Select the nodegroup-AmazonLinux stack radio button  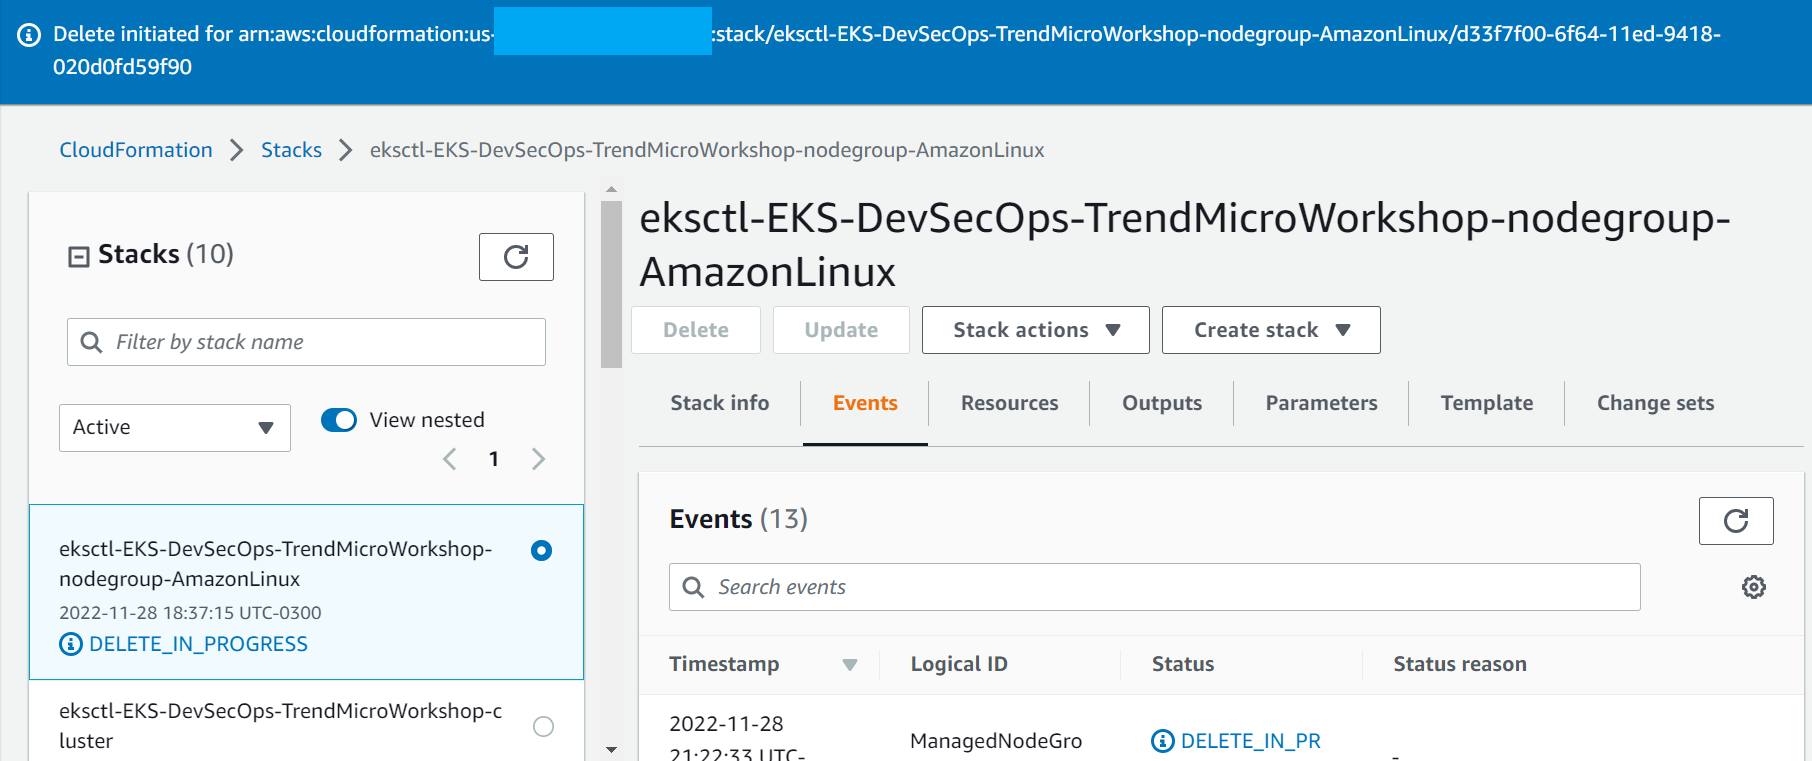click(x=541, y=550)
